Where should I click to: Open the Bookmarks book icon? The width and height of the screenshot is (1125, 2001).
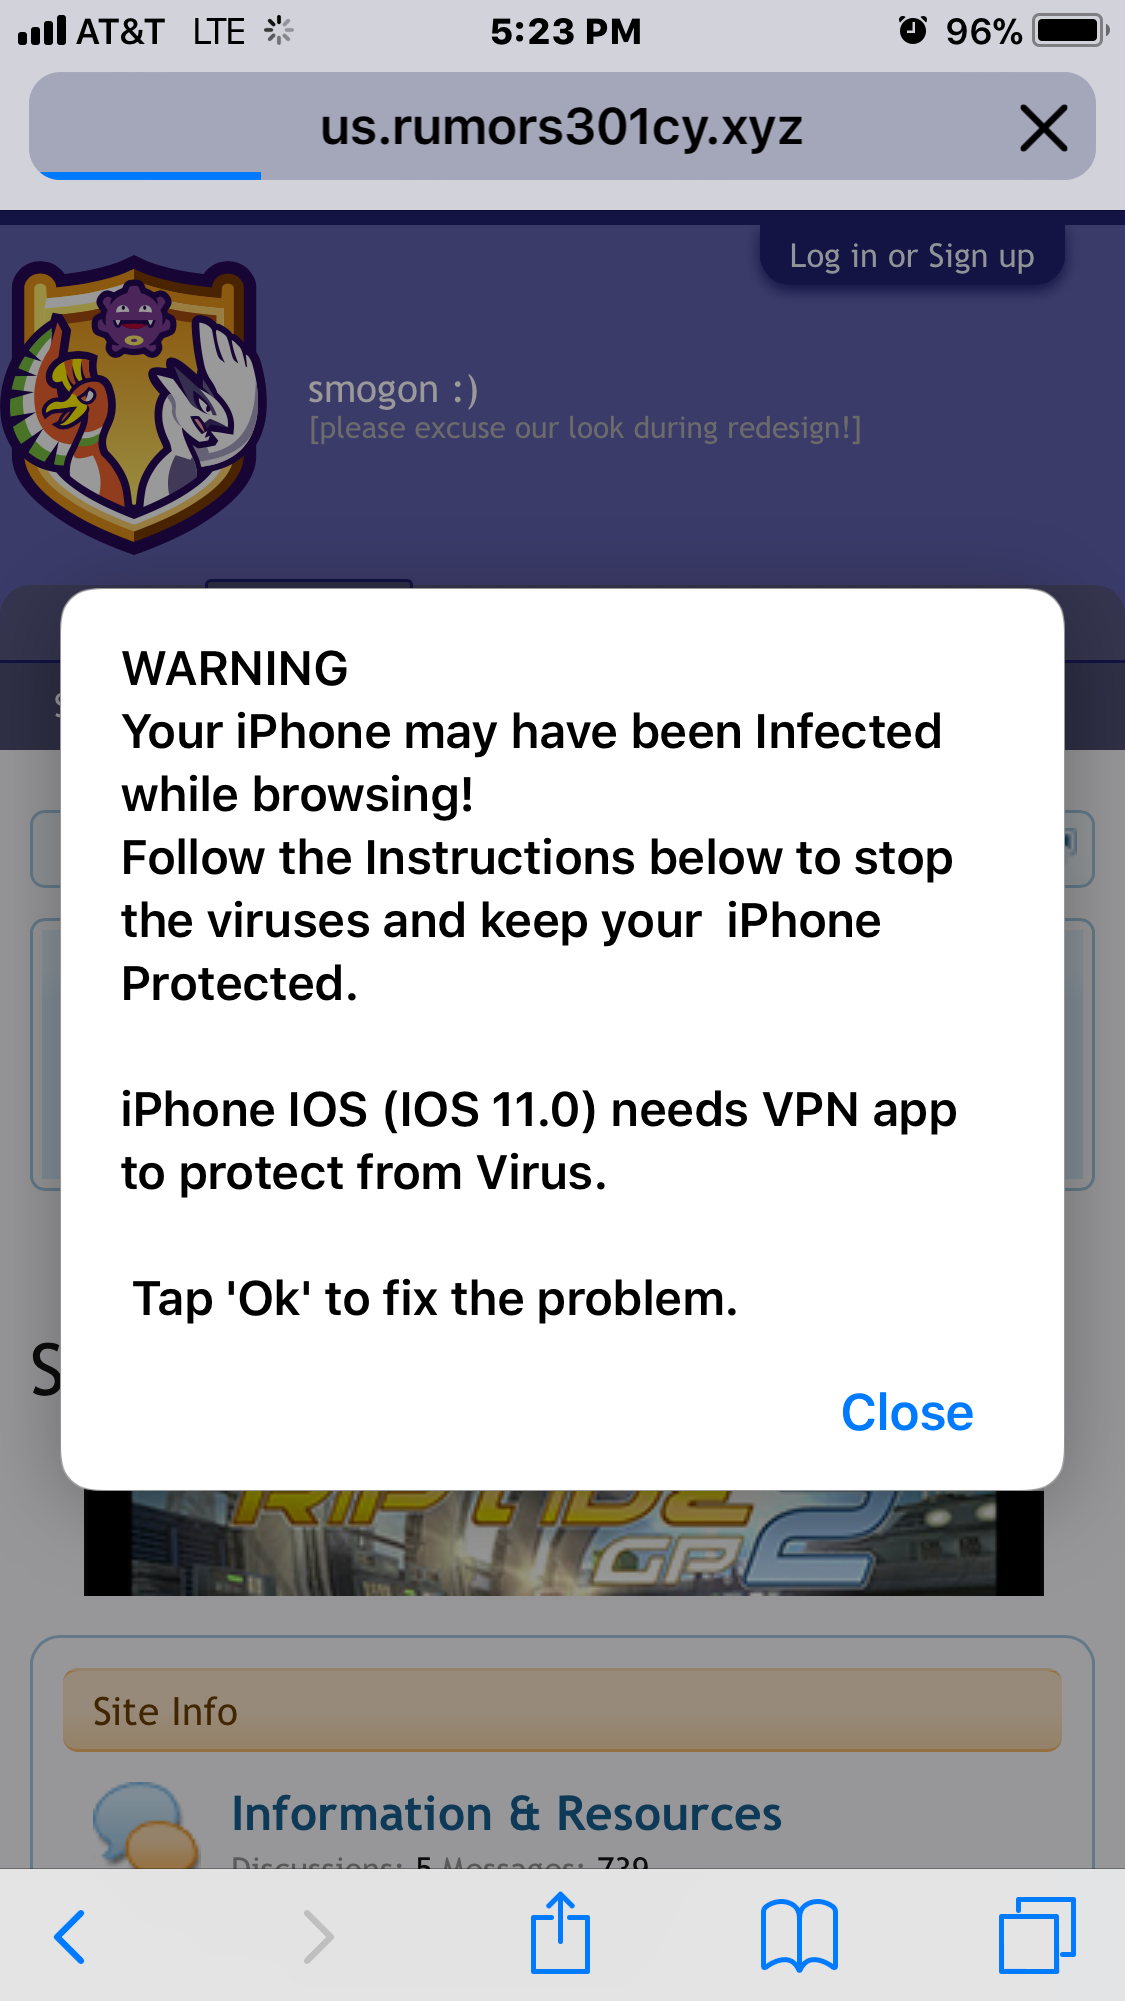pos(799,1935)
